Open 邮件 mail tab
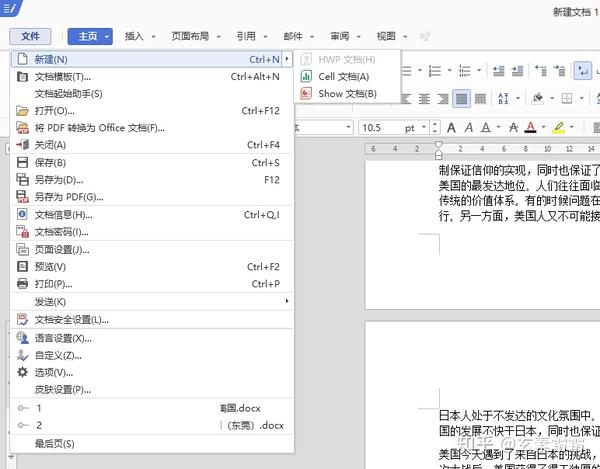Image resolution: width=600 pixels, height=469 pixels. pos(293,36)
